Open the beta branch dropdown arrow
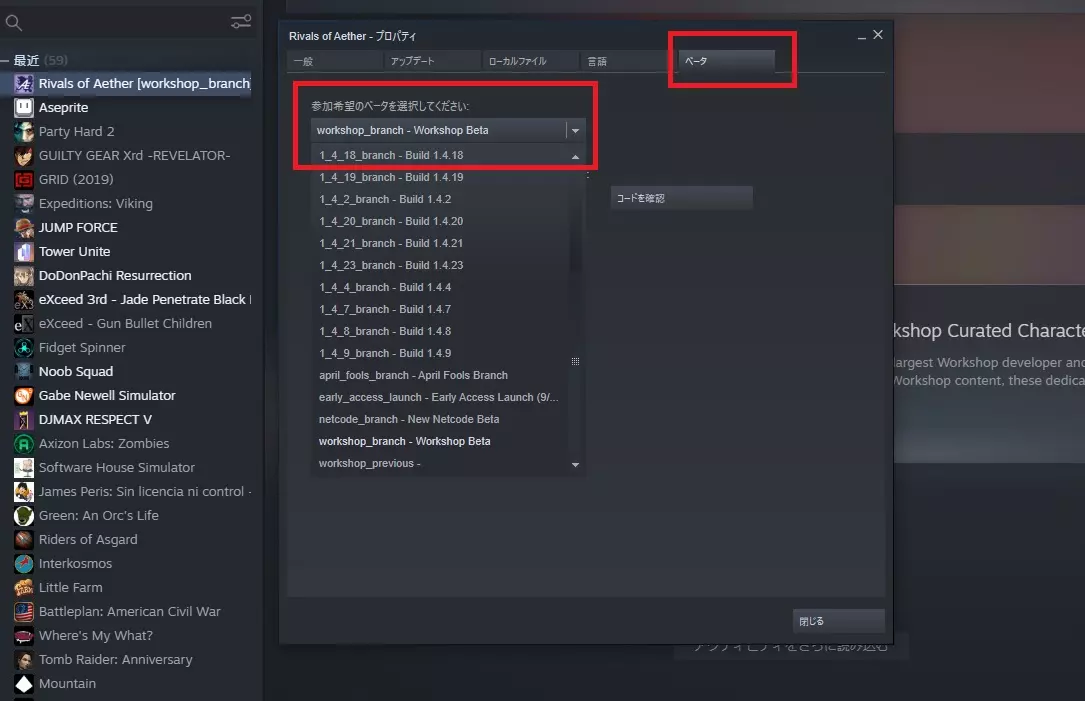 click(575, 130)
